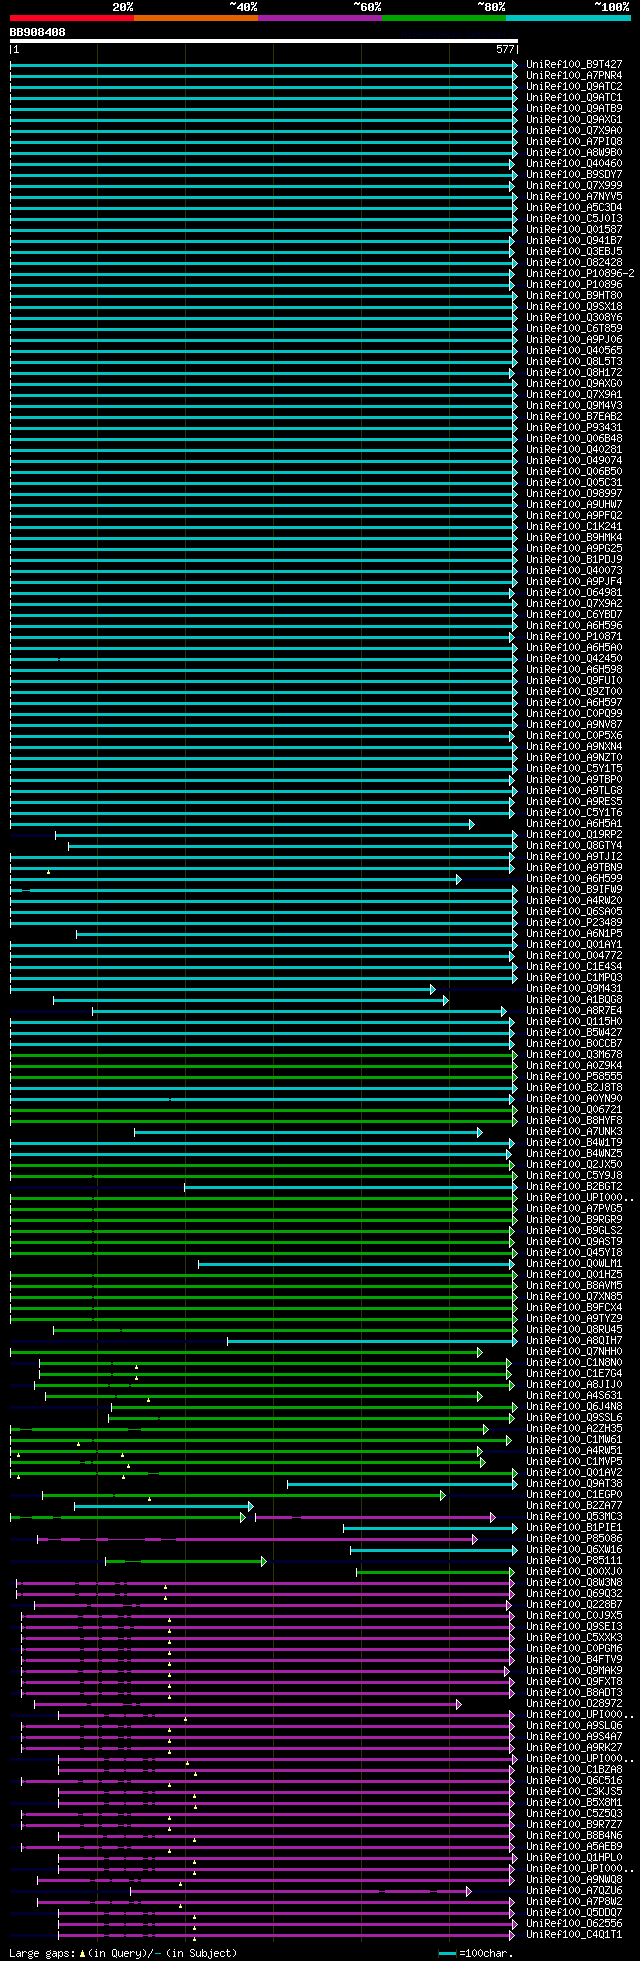This screenshot has height=1961, width=640.
Task: Open the UniRef100_Q9ATC2 hit label
Action: pyautogui.click(x=574, y=86)
